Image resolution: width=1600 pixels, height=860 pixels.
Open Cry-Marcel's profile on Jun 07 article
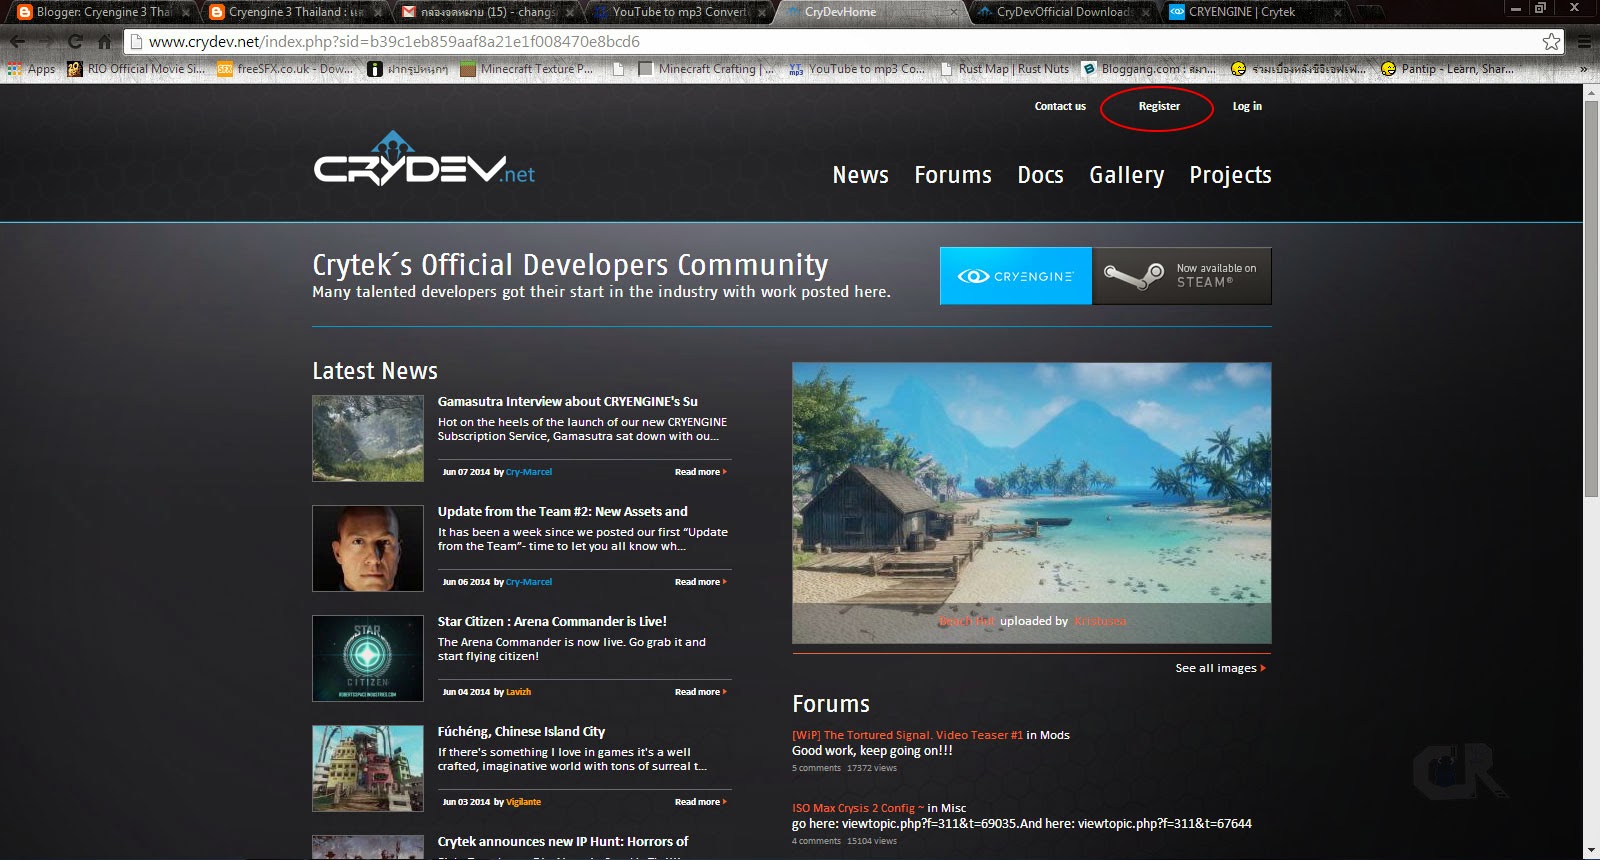click(x=529, y=472)
